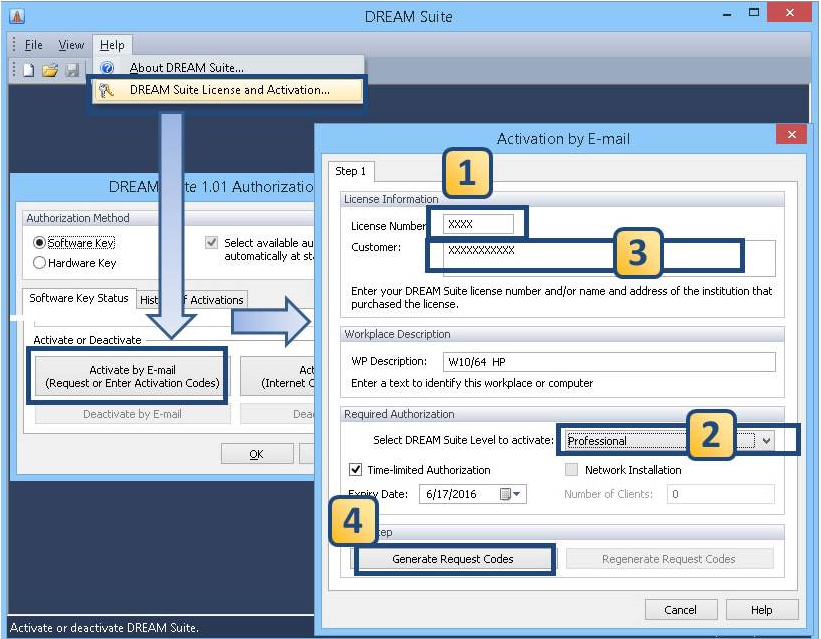The width and height of the screenshot is (821, 639).
Task: Click the 'Workplace Description' group label
Action: 397,334
